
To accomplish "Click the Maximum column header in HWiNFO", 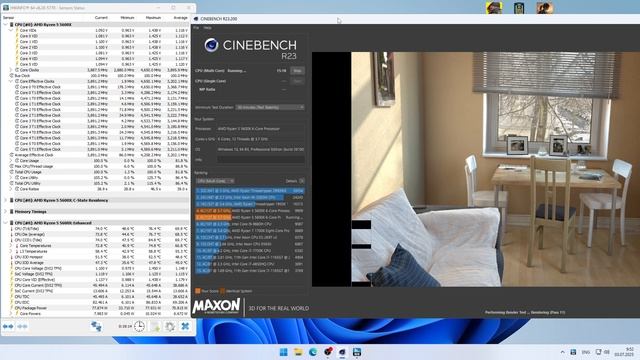I will (153, 18).
